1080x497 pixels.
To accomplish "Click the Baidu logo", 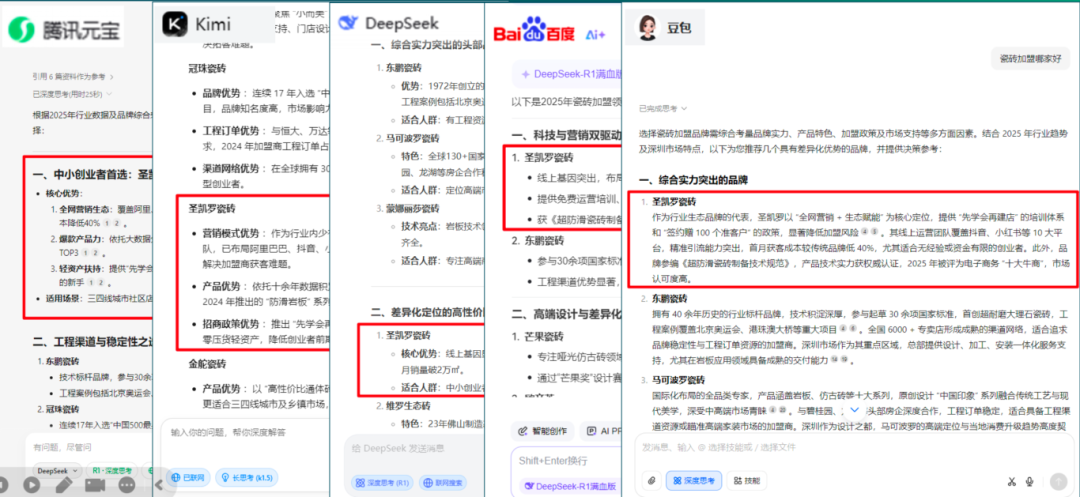I will click(534, 32).
